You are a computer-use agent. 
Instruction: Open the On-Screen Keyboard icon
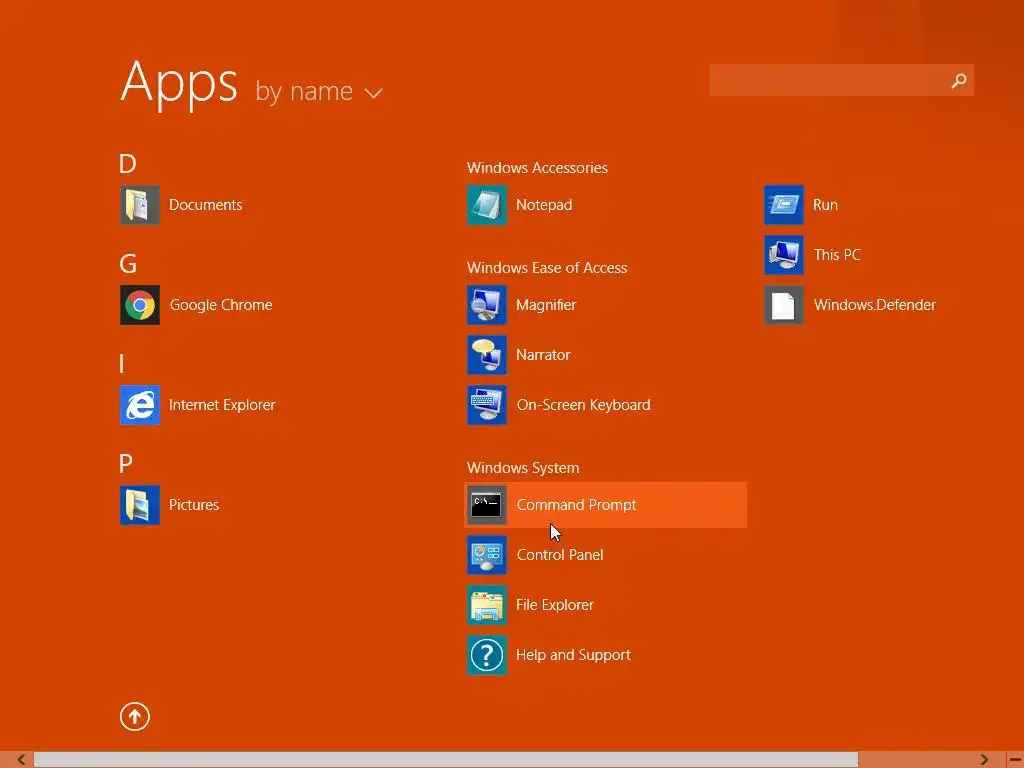tap(487, 405)
